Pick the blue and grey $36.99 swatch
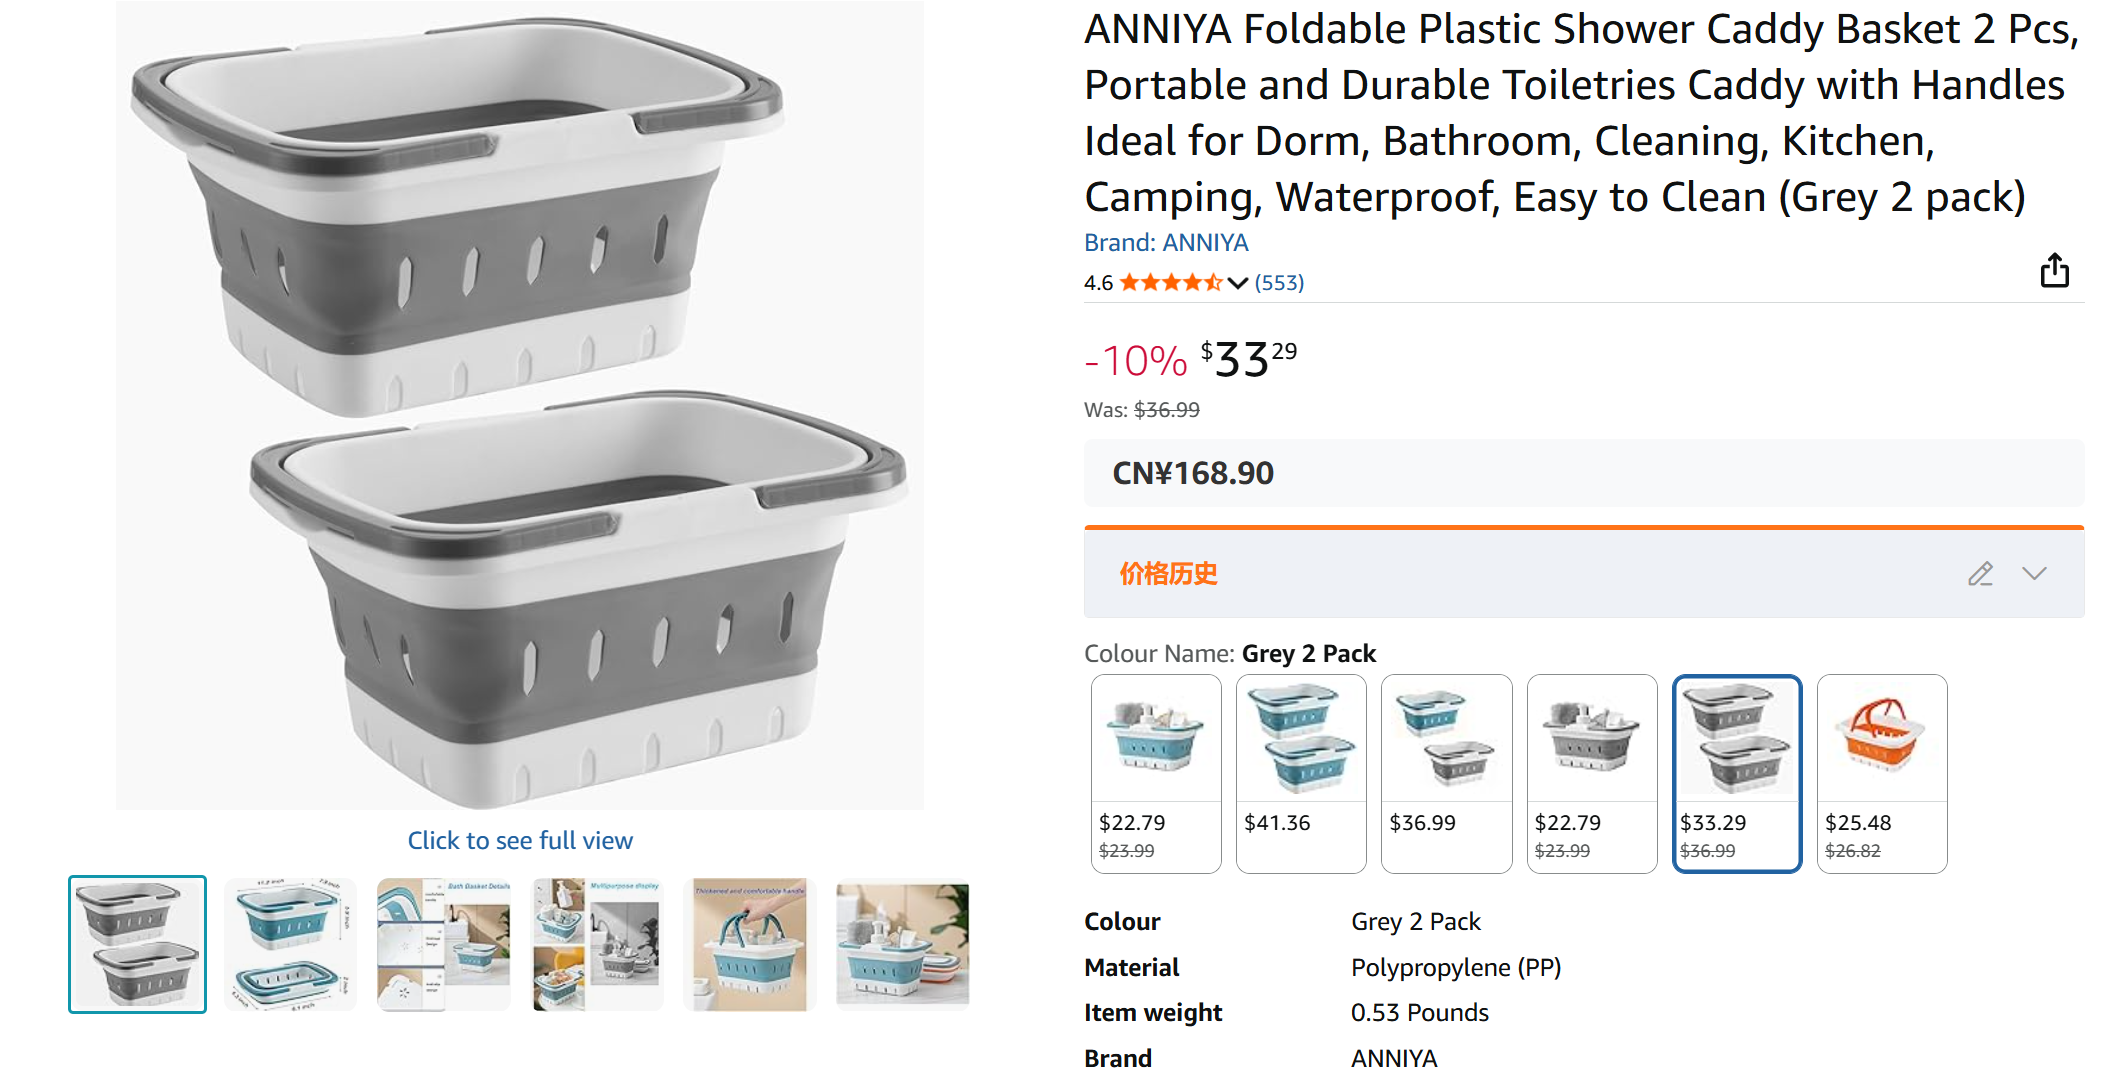This screenshot has height=1083, width=2105. click(1446, 773)
